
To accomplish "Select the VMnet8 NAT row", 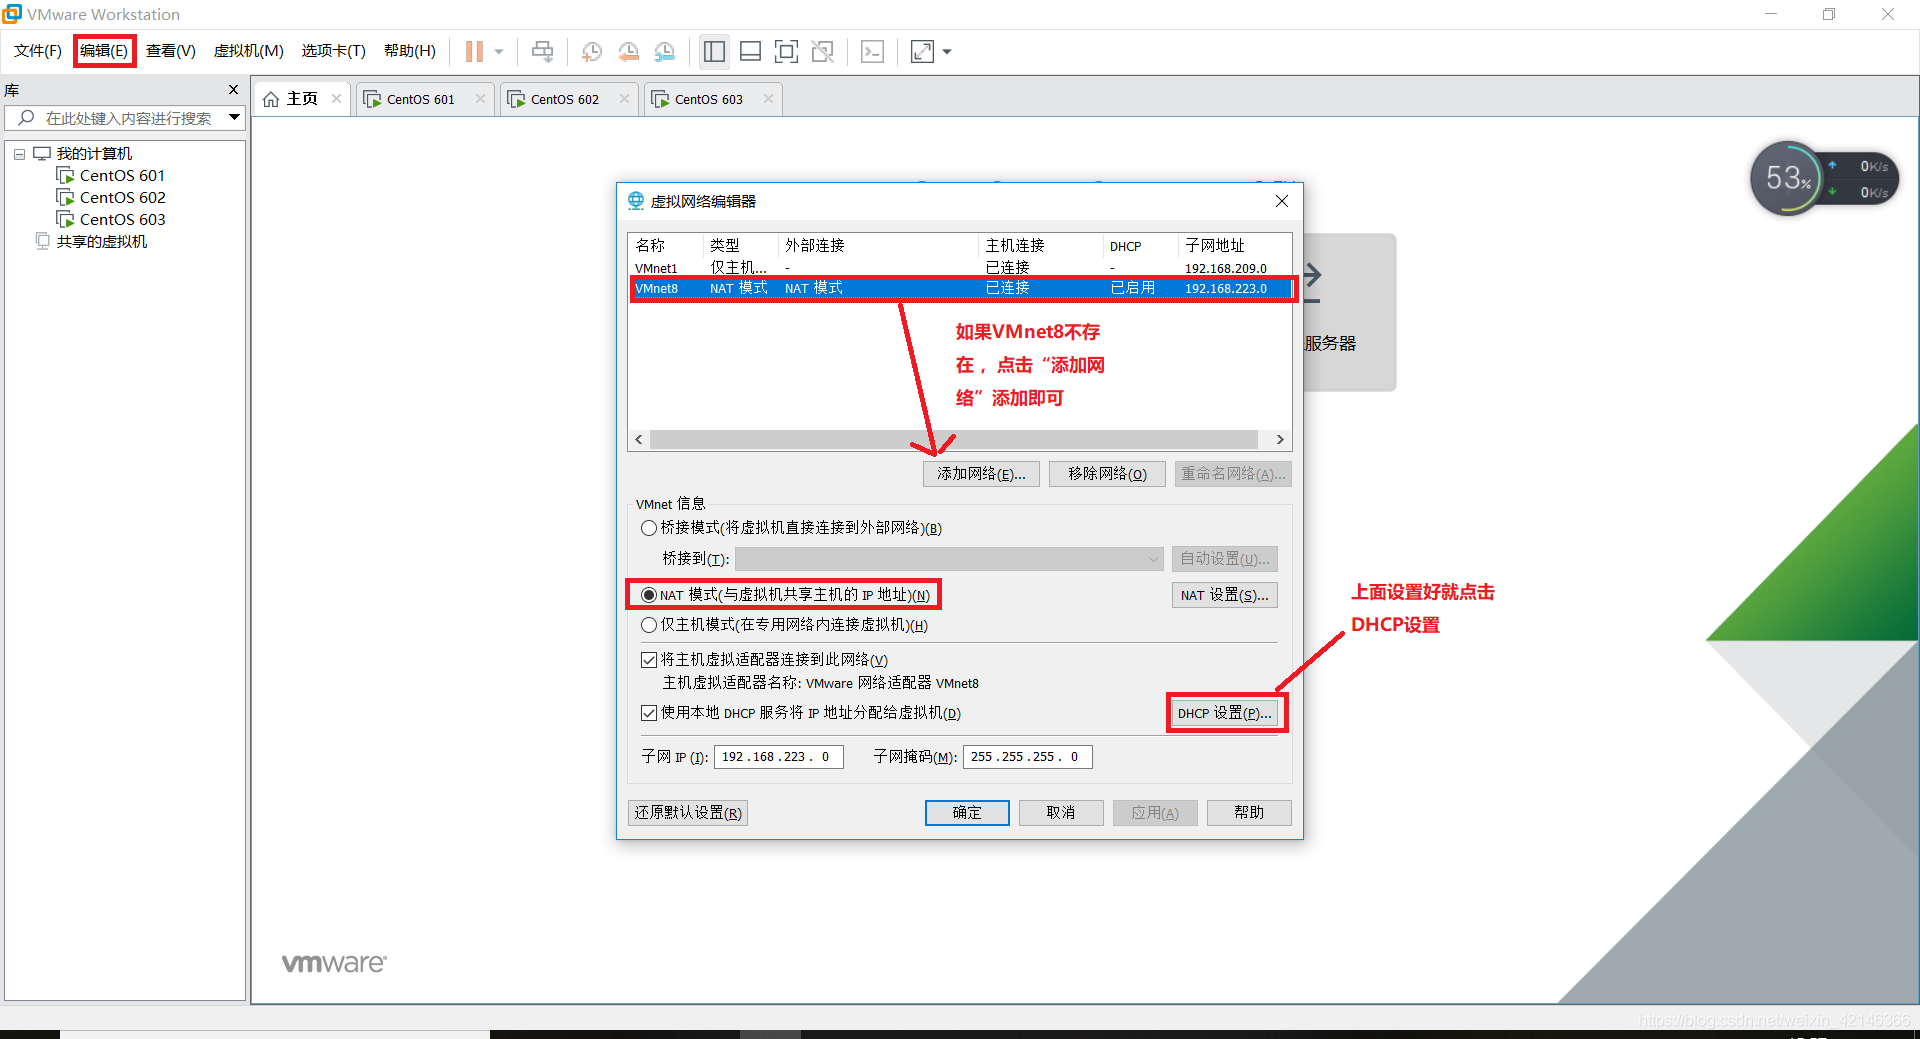I will click(959, 288).
